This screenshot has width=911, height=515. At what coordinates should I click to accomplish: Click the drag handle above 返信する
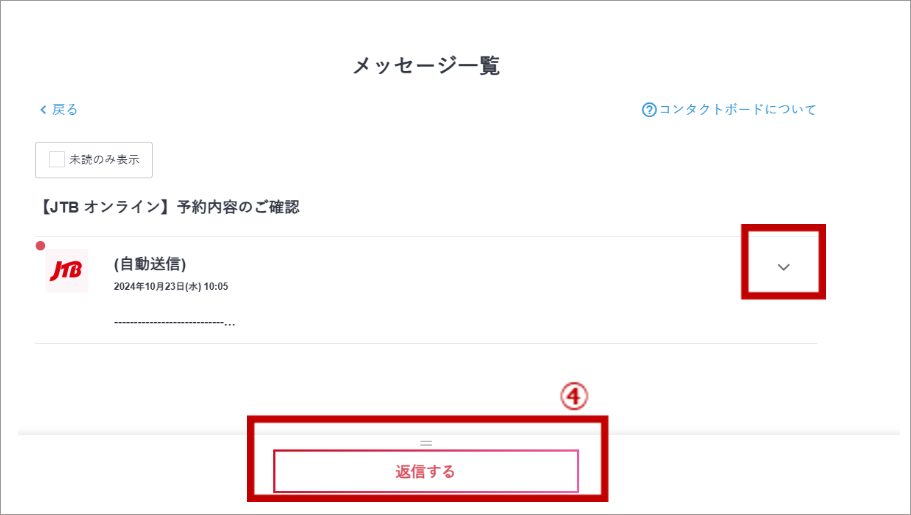click(426, 442)
